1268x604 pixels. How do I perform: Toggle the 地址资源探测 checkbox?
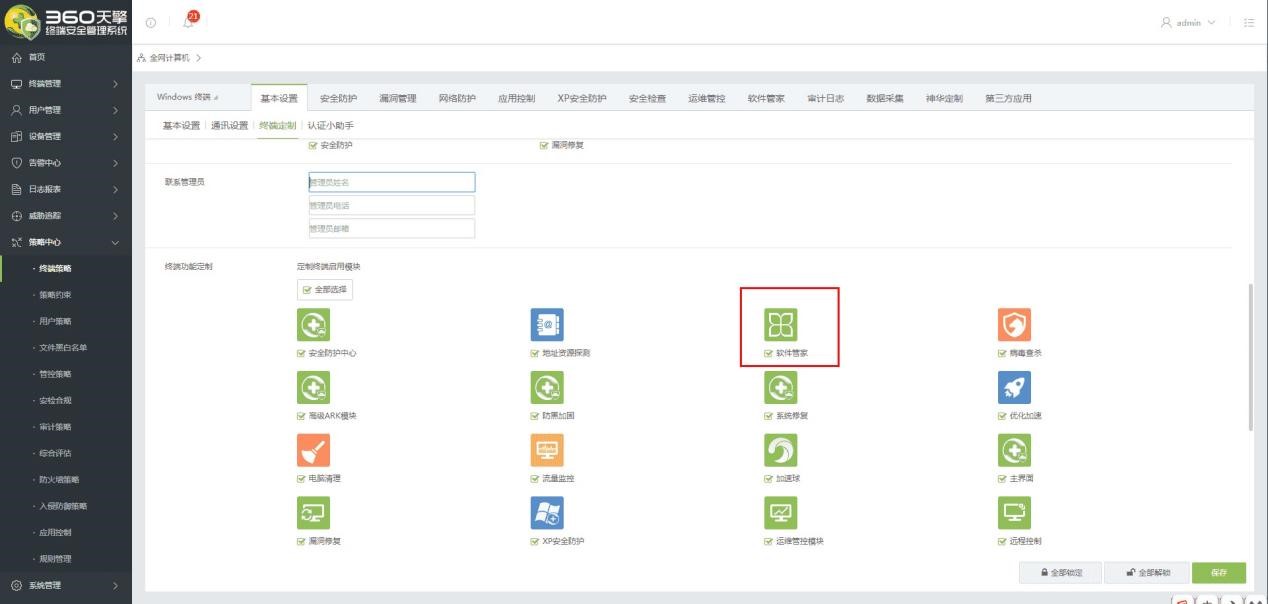point(535,353)
